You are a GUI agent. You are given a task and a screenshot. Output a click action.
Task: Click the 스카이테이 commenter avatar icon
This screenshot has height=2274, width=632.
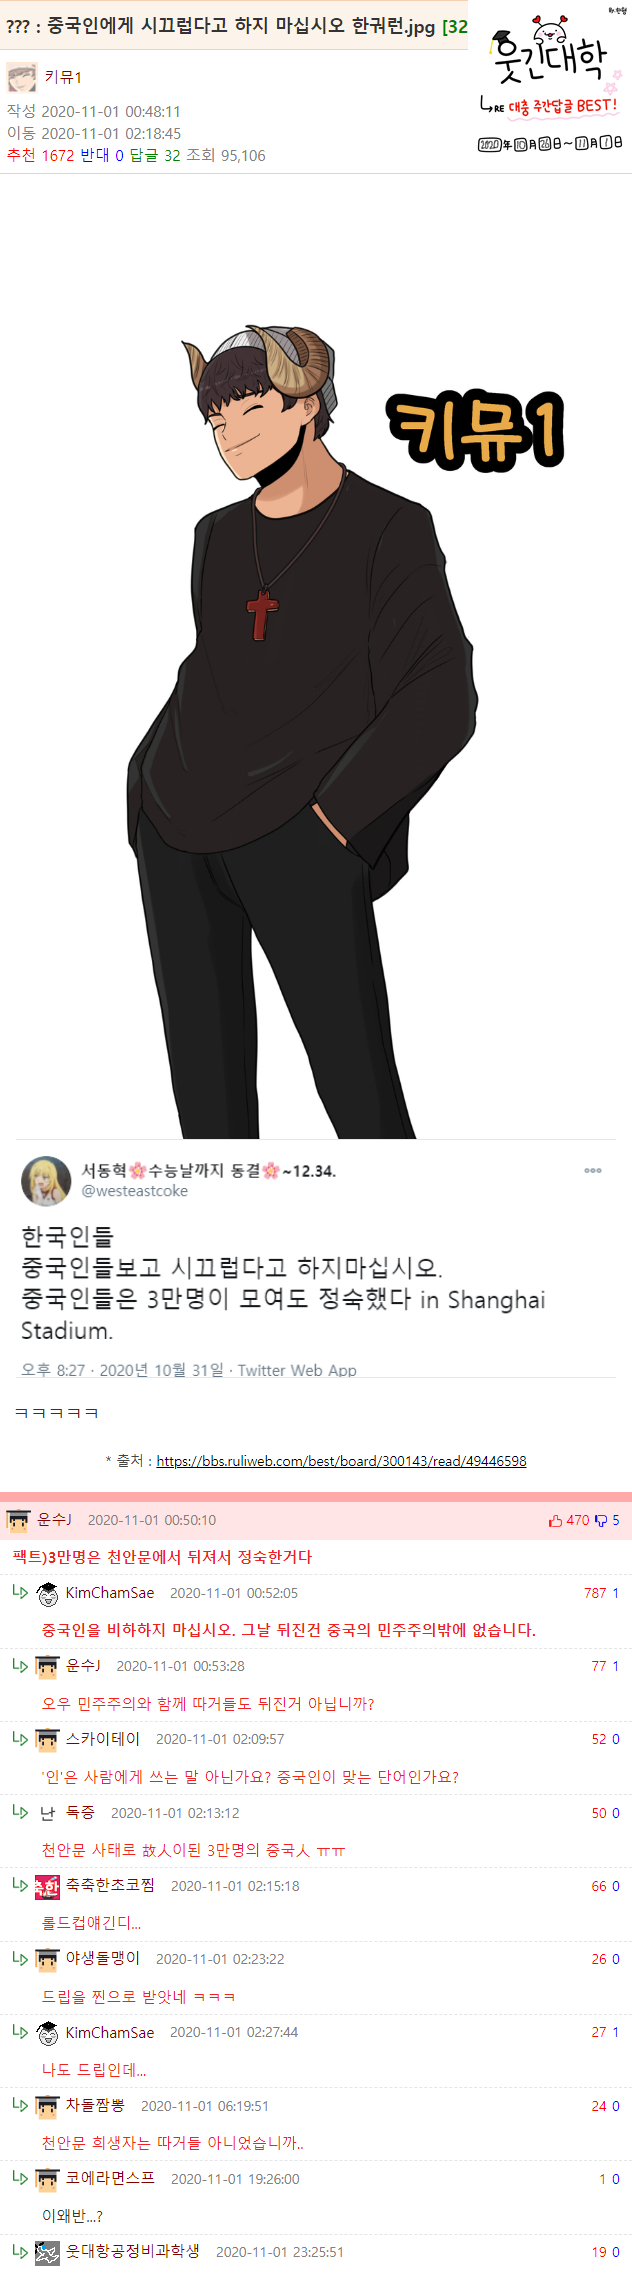coord(47,1740)
